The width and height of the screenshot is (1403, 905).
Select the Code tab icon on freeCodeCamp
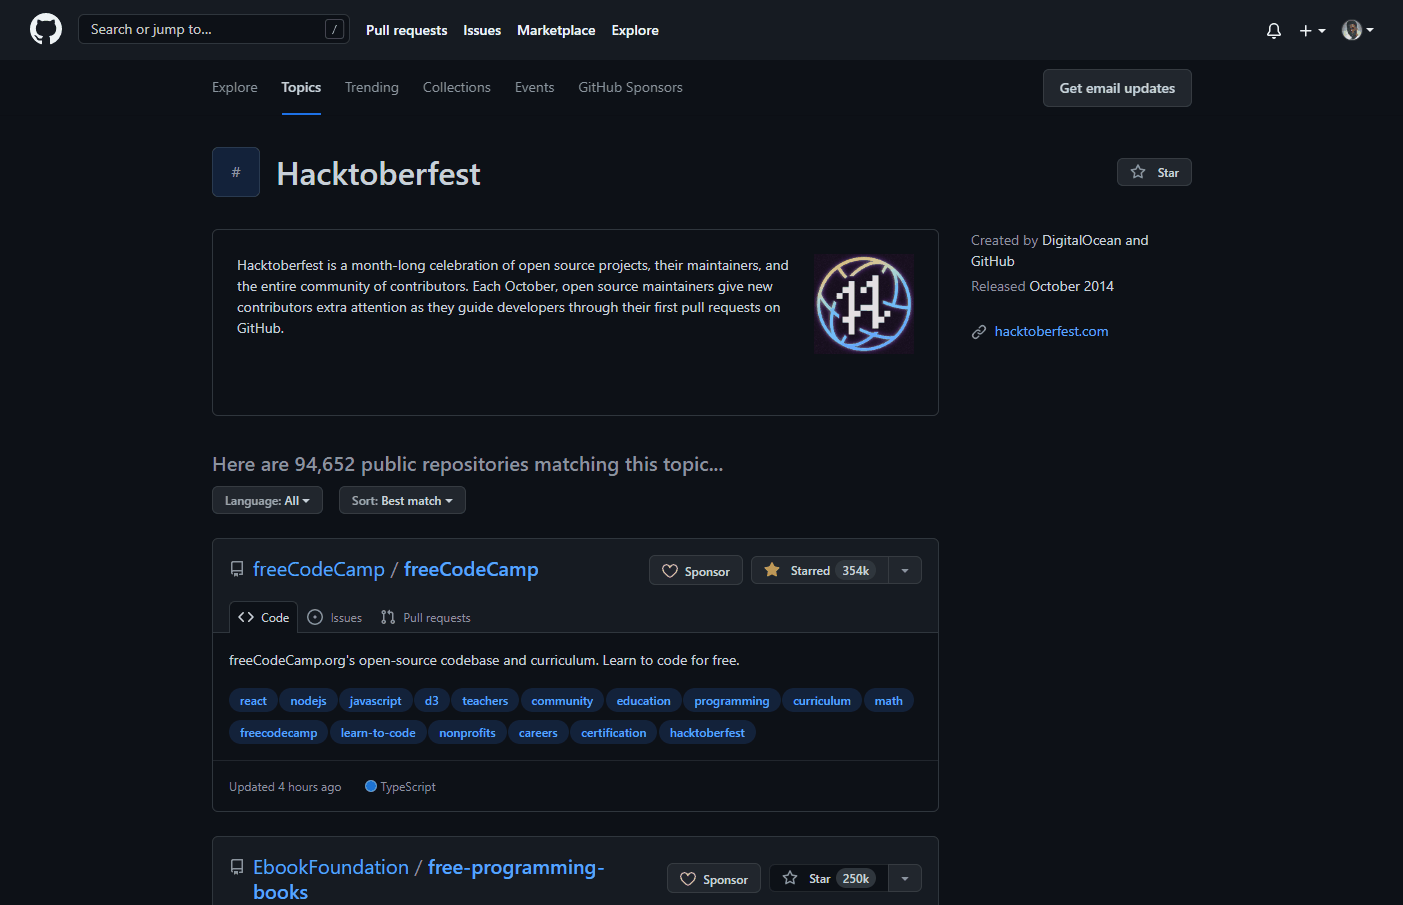point(244,617)
